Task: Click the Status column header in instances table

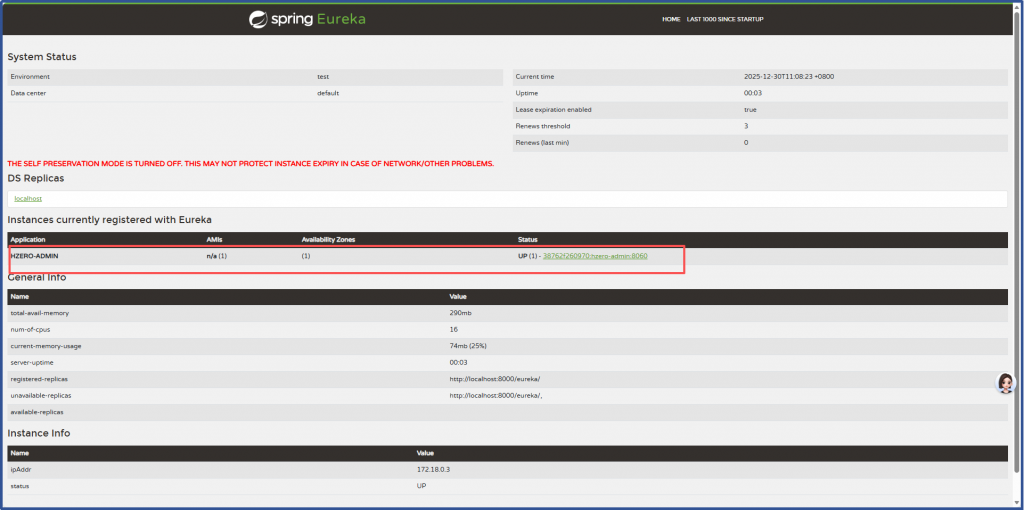Action: (528, 239)
